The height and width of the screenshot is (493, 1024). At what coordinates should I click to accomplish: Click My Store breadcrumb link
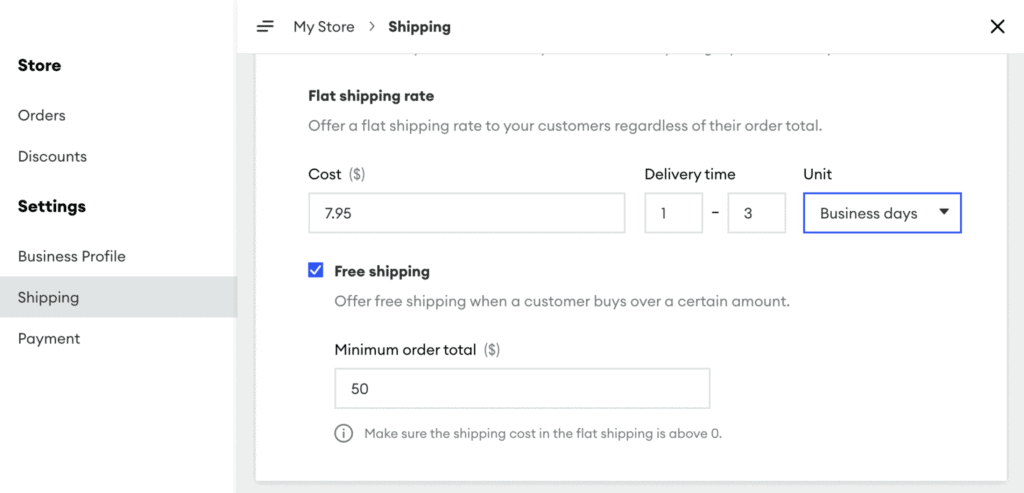(x=324, y=27)
